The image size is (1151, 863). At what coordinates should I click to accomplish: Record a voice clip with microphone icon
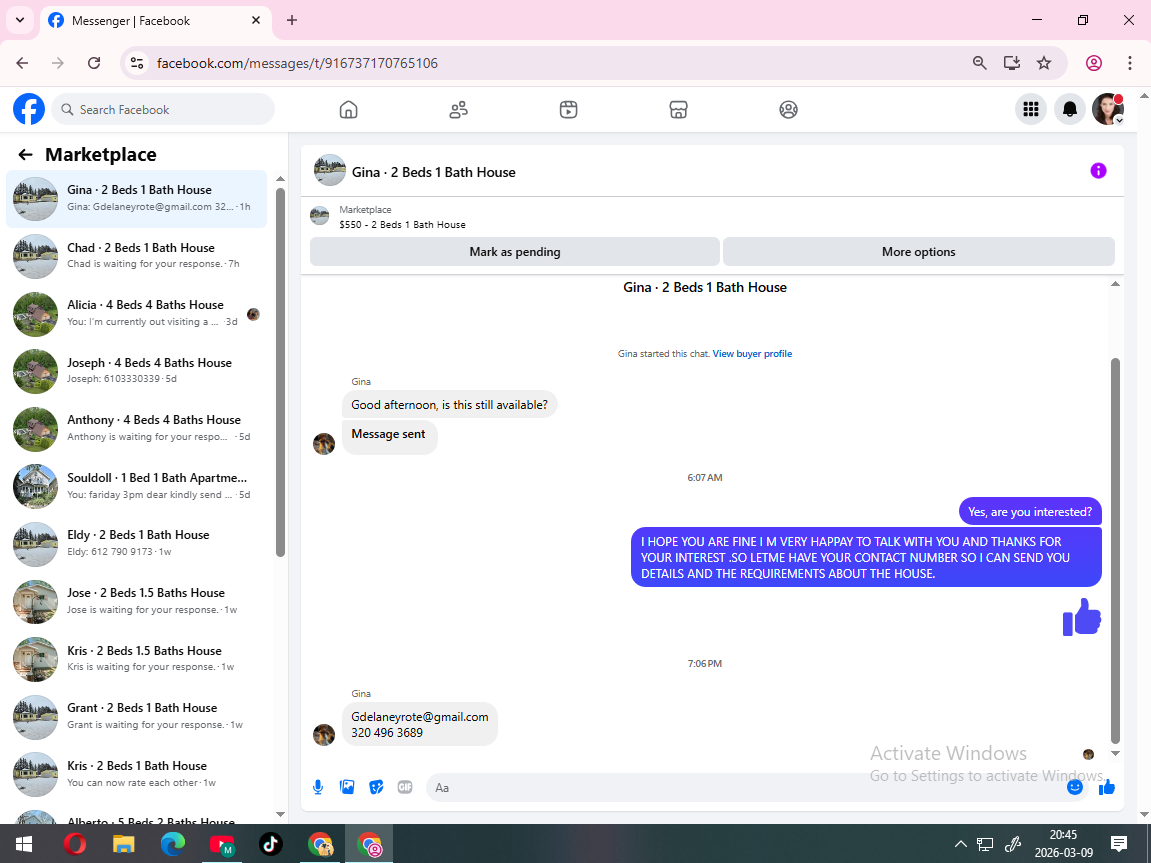click(x=318, y=787)
